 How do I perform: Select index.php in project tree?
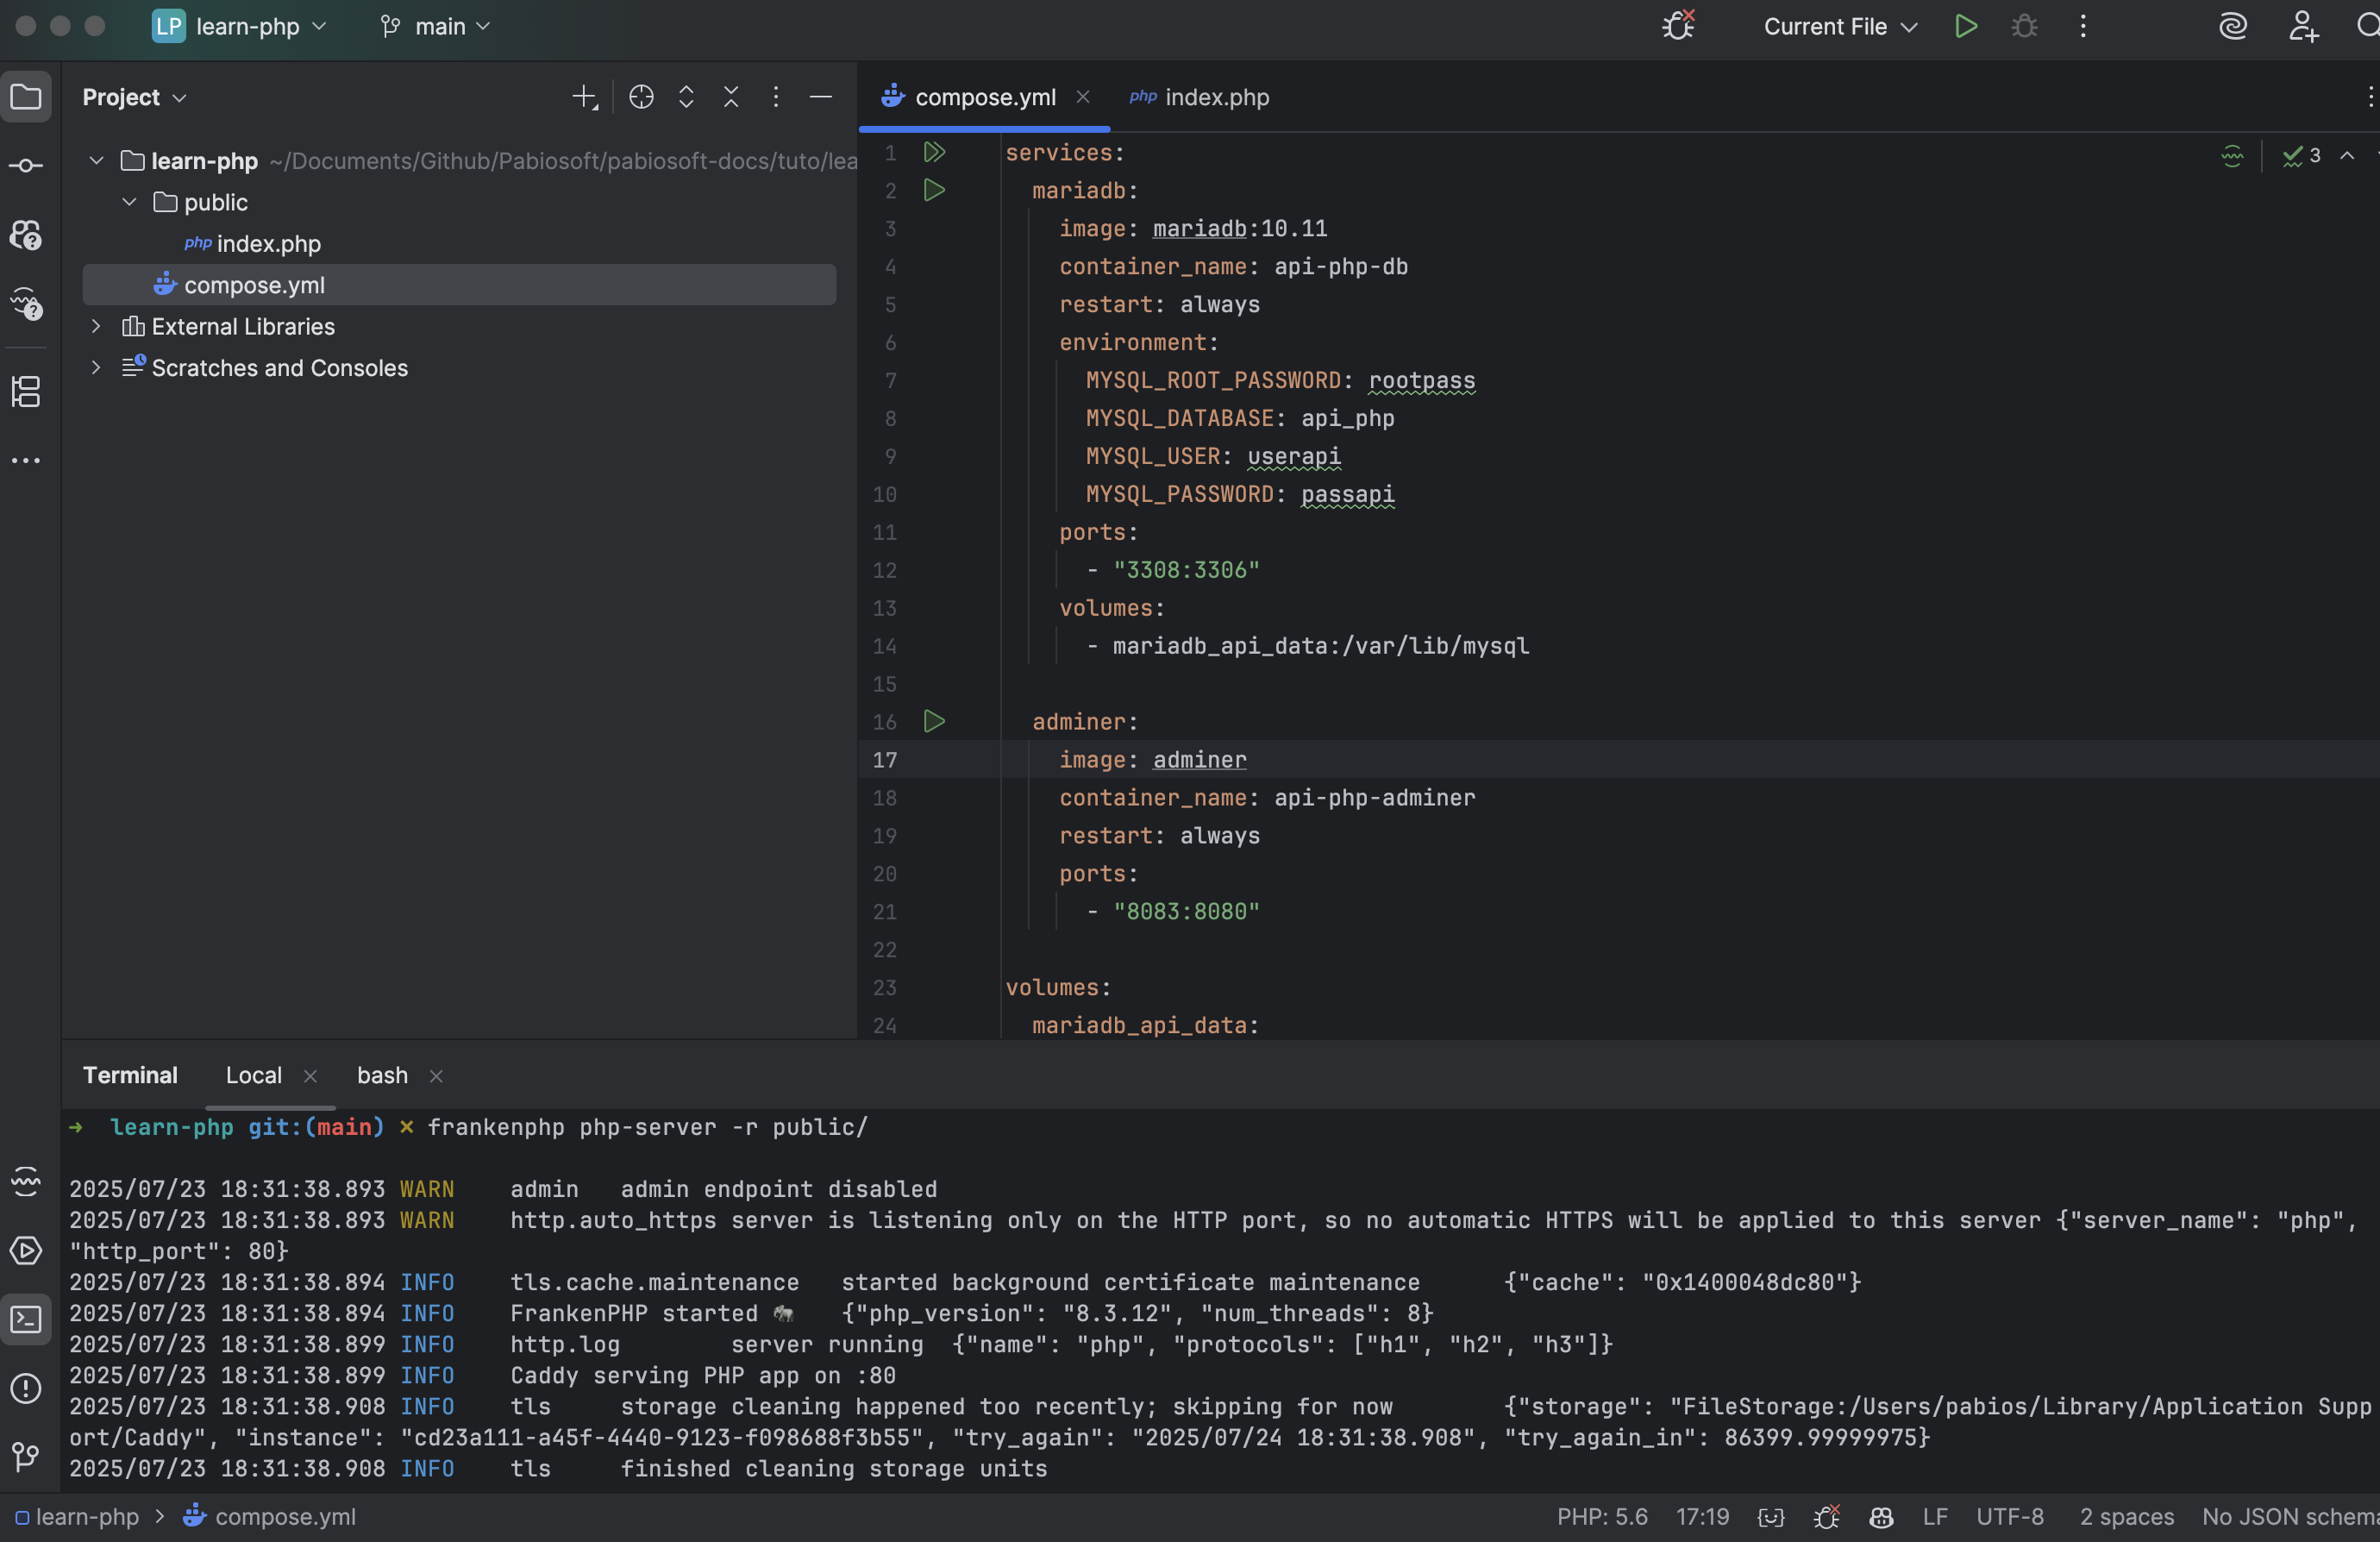tap(268, 244)
